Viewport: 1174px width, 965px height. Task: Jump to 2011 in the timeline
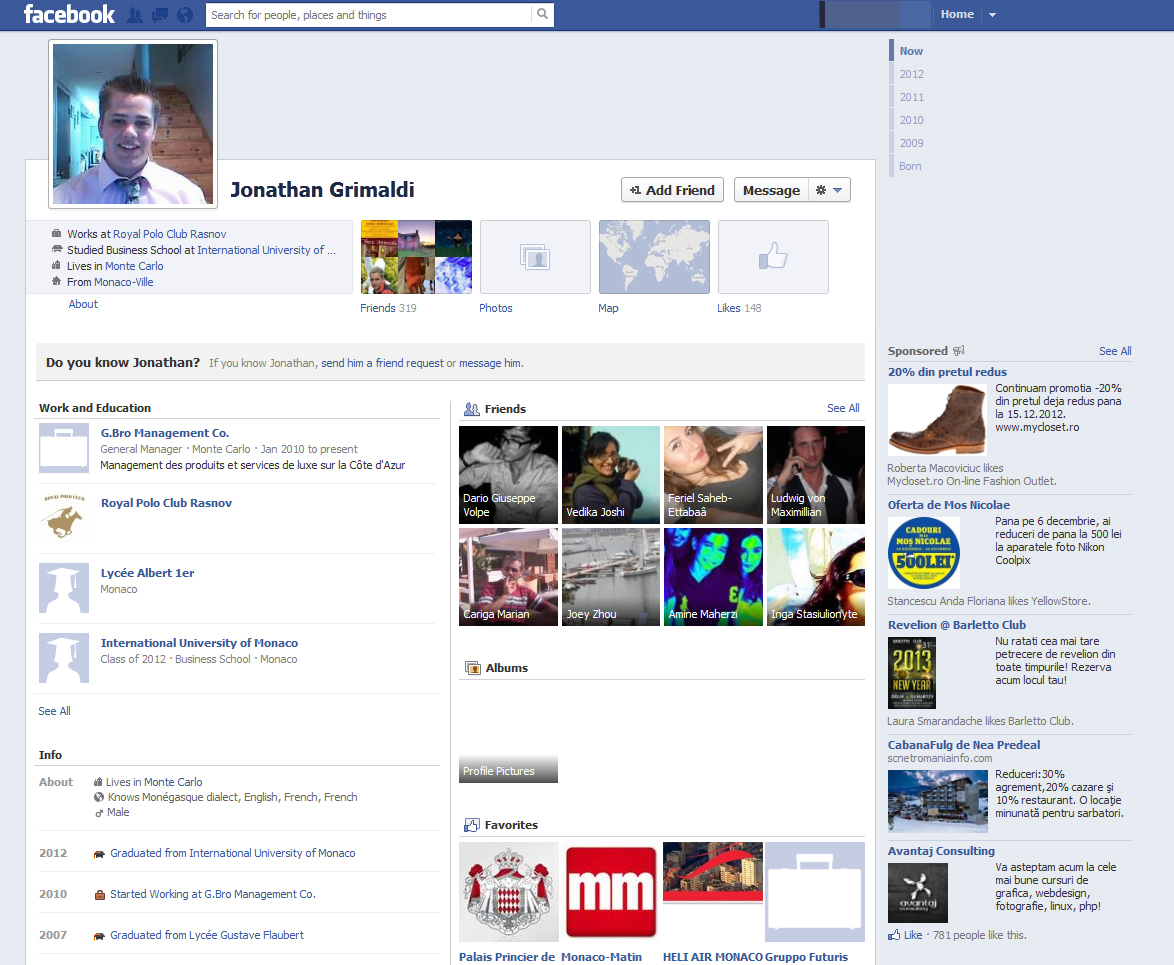coord(911,97)
